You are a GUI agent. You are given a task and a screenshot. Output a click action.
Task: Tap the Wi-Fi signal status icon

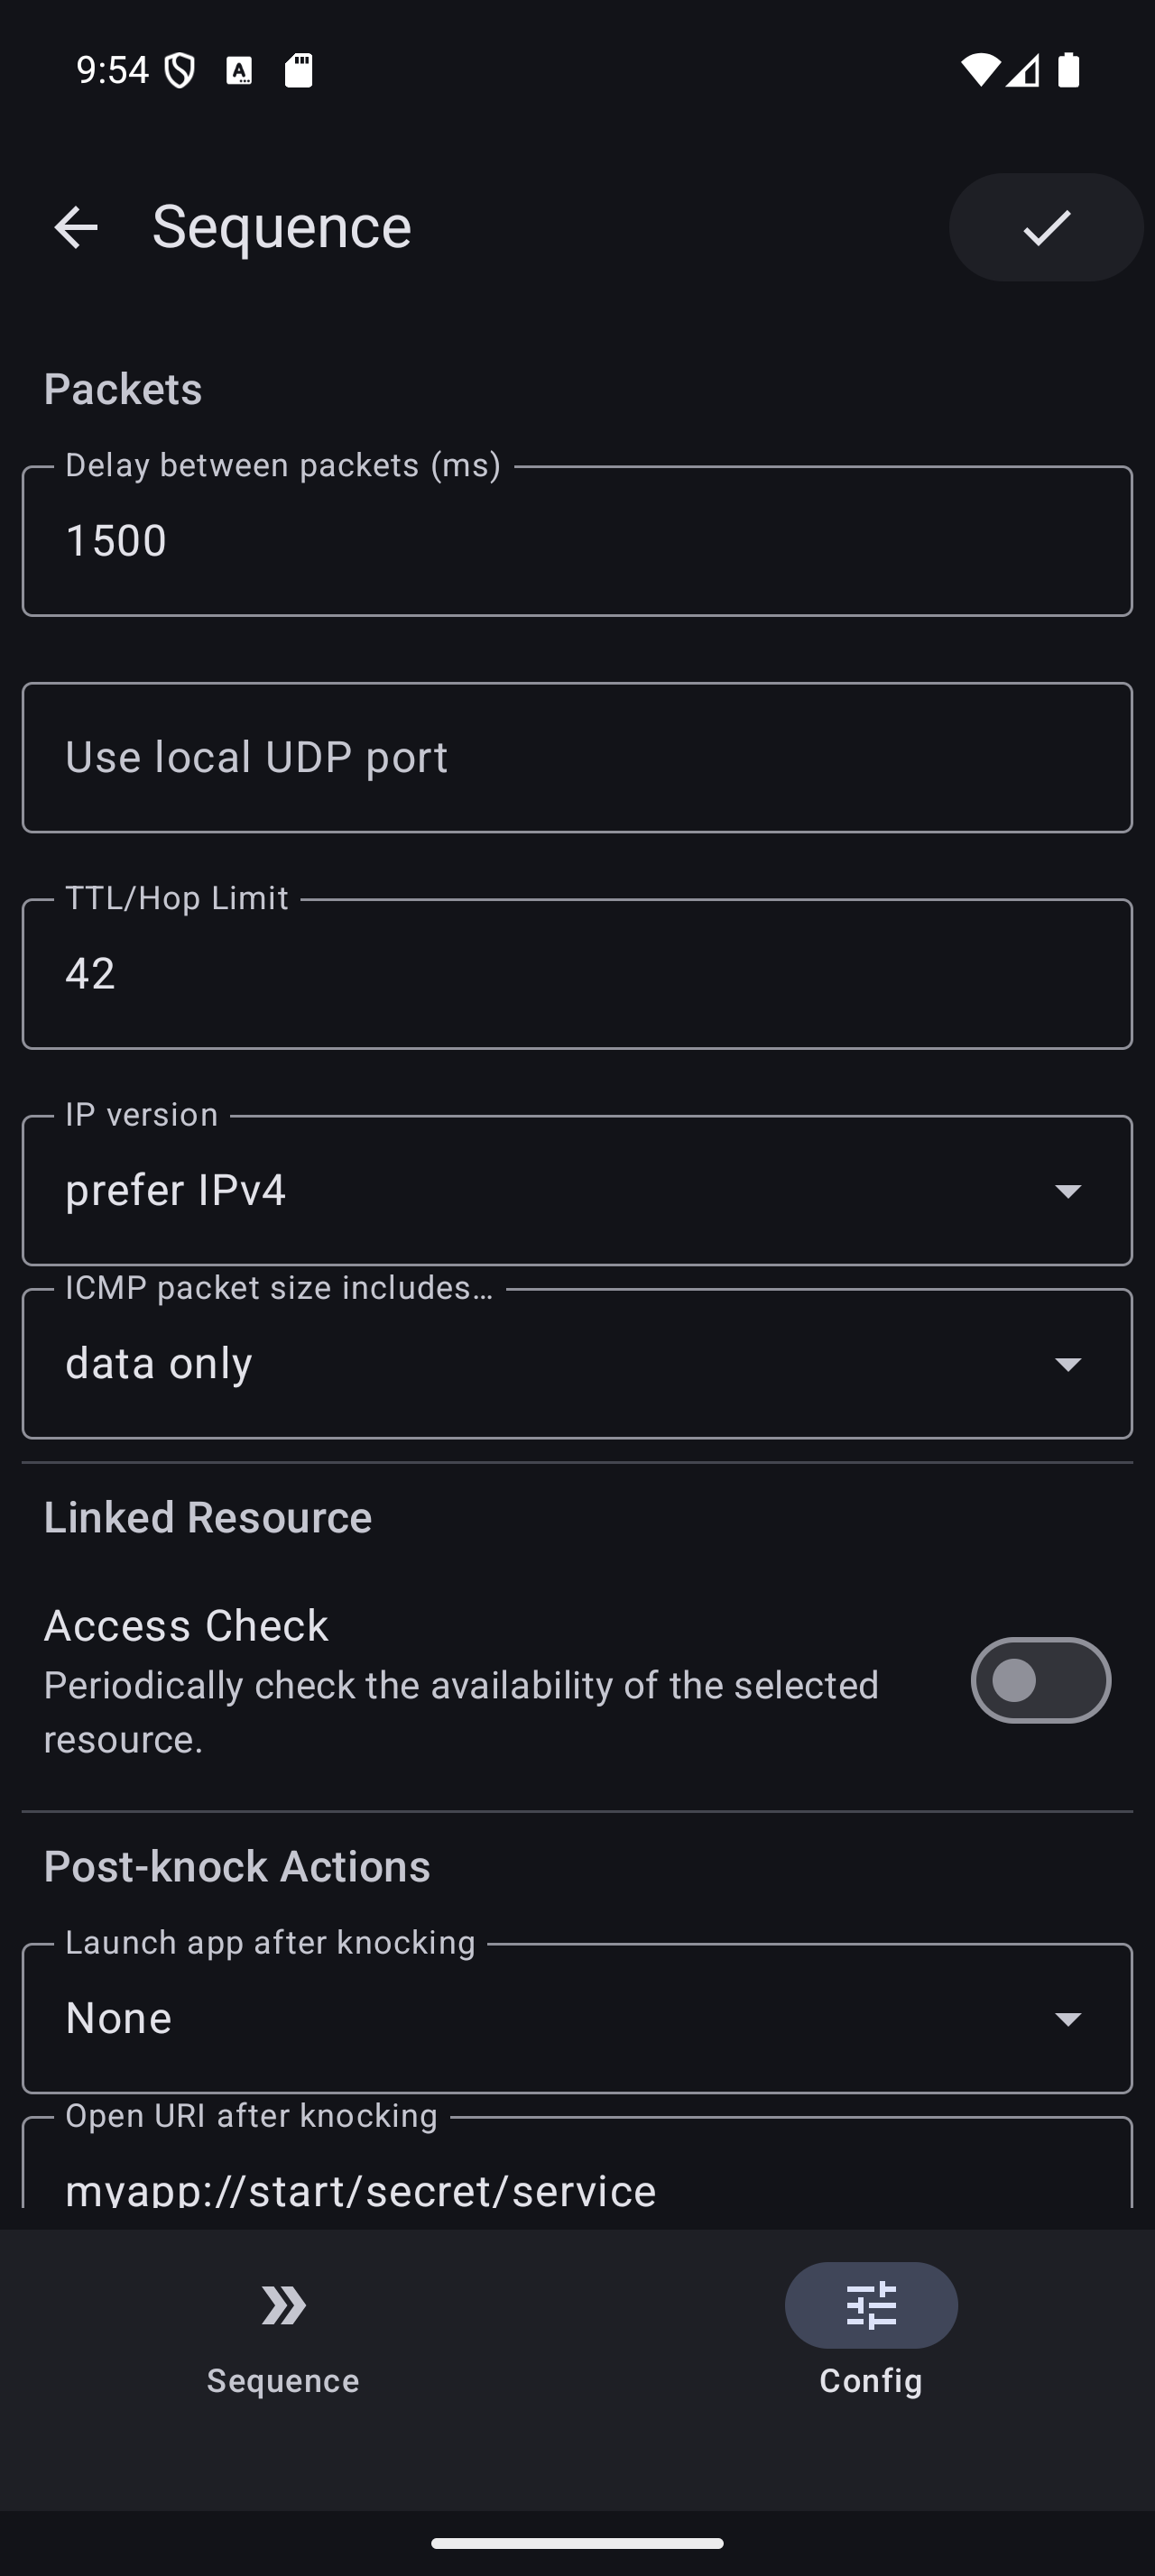click(x=979, y=70)
